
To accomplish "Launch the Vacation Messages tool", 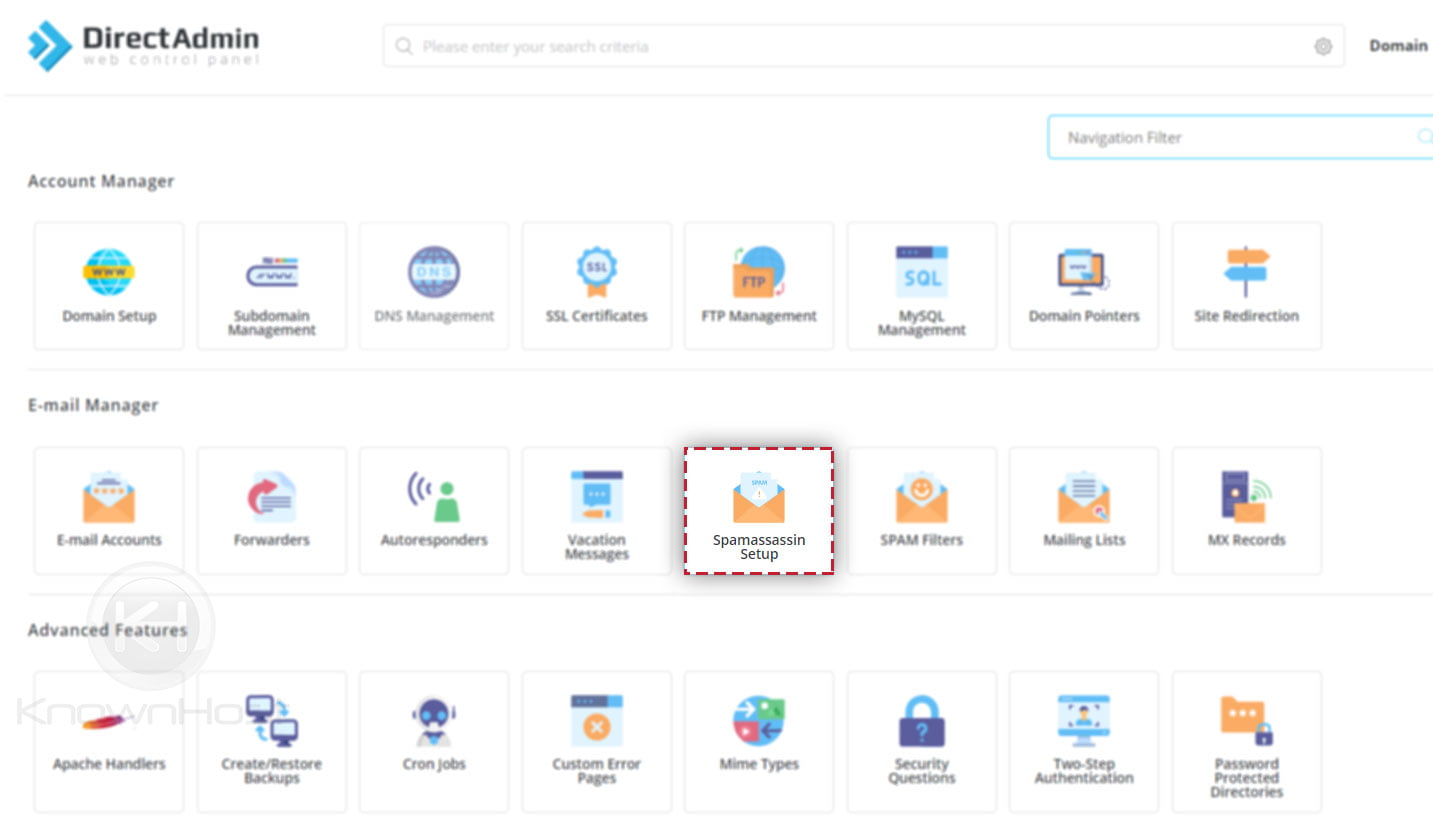I will point(596,510).
